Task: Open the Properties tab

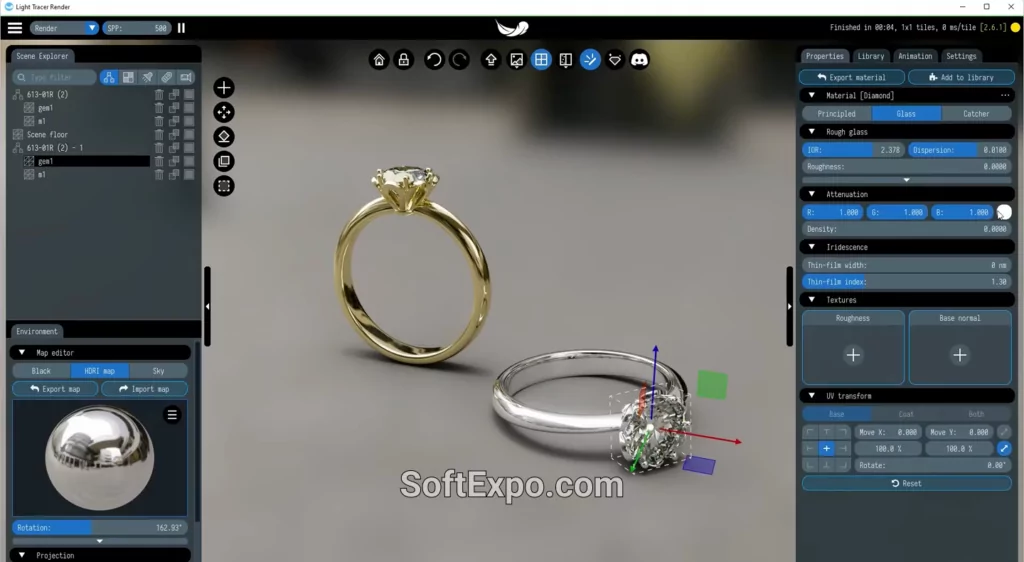Action: coord(824,56)
